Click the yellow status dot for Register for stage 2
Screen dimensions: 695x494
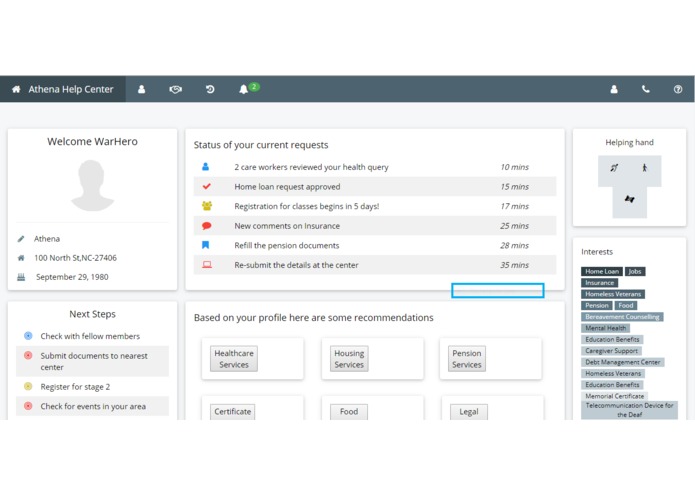pyautogui.click(x=28, y=386)
